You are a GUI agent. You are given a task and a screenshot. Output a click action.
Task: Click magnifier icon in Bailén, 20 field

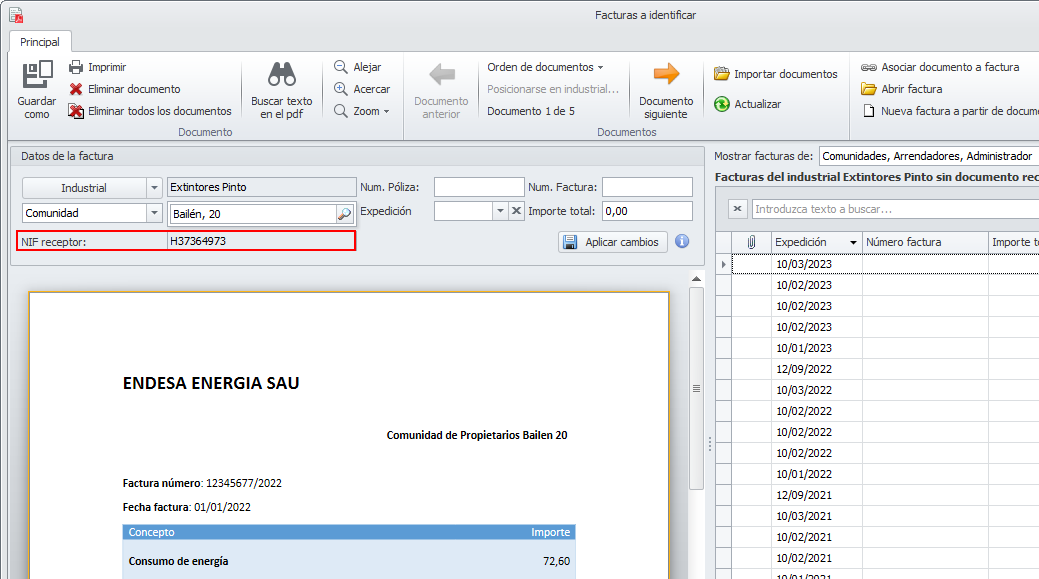pos(344,213)
